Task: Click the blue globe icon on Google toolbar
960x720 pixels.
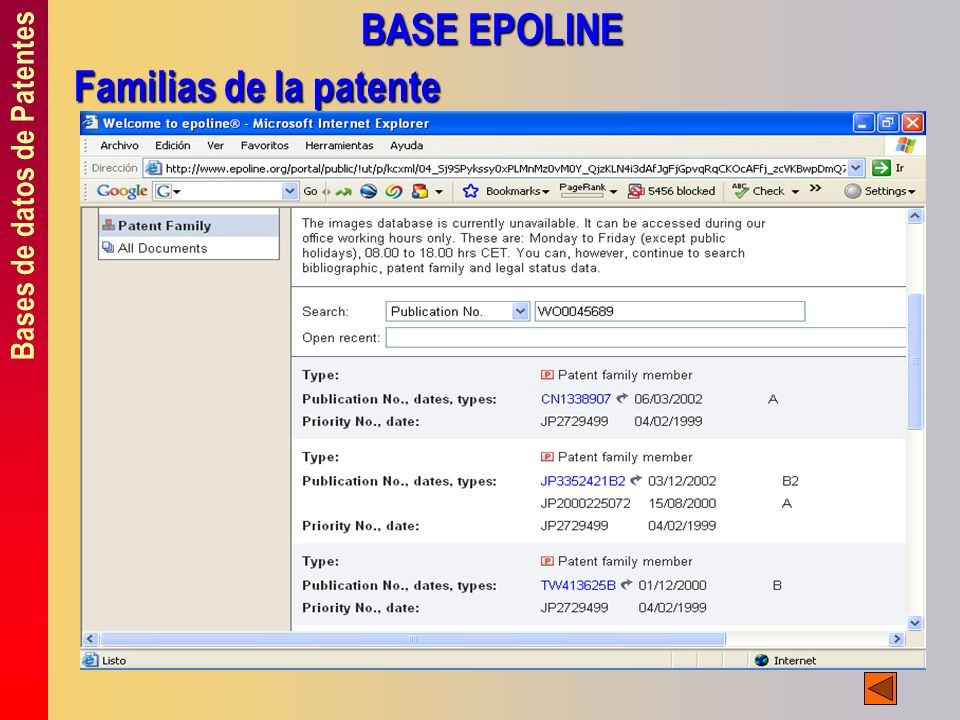Action: tap(368, 192)
